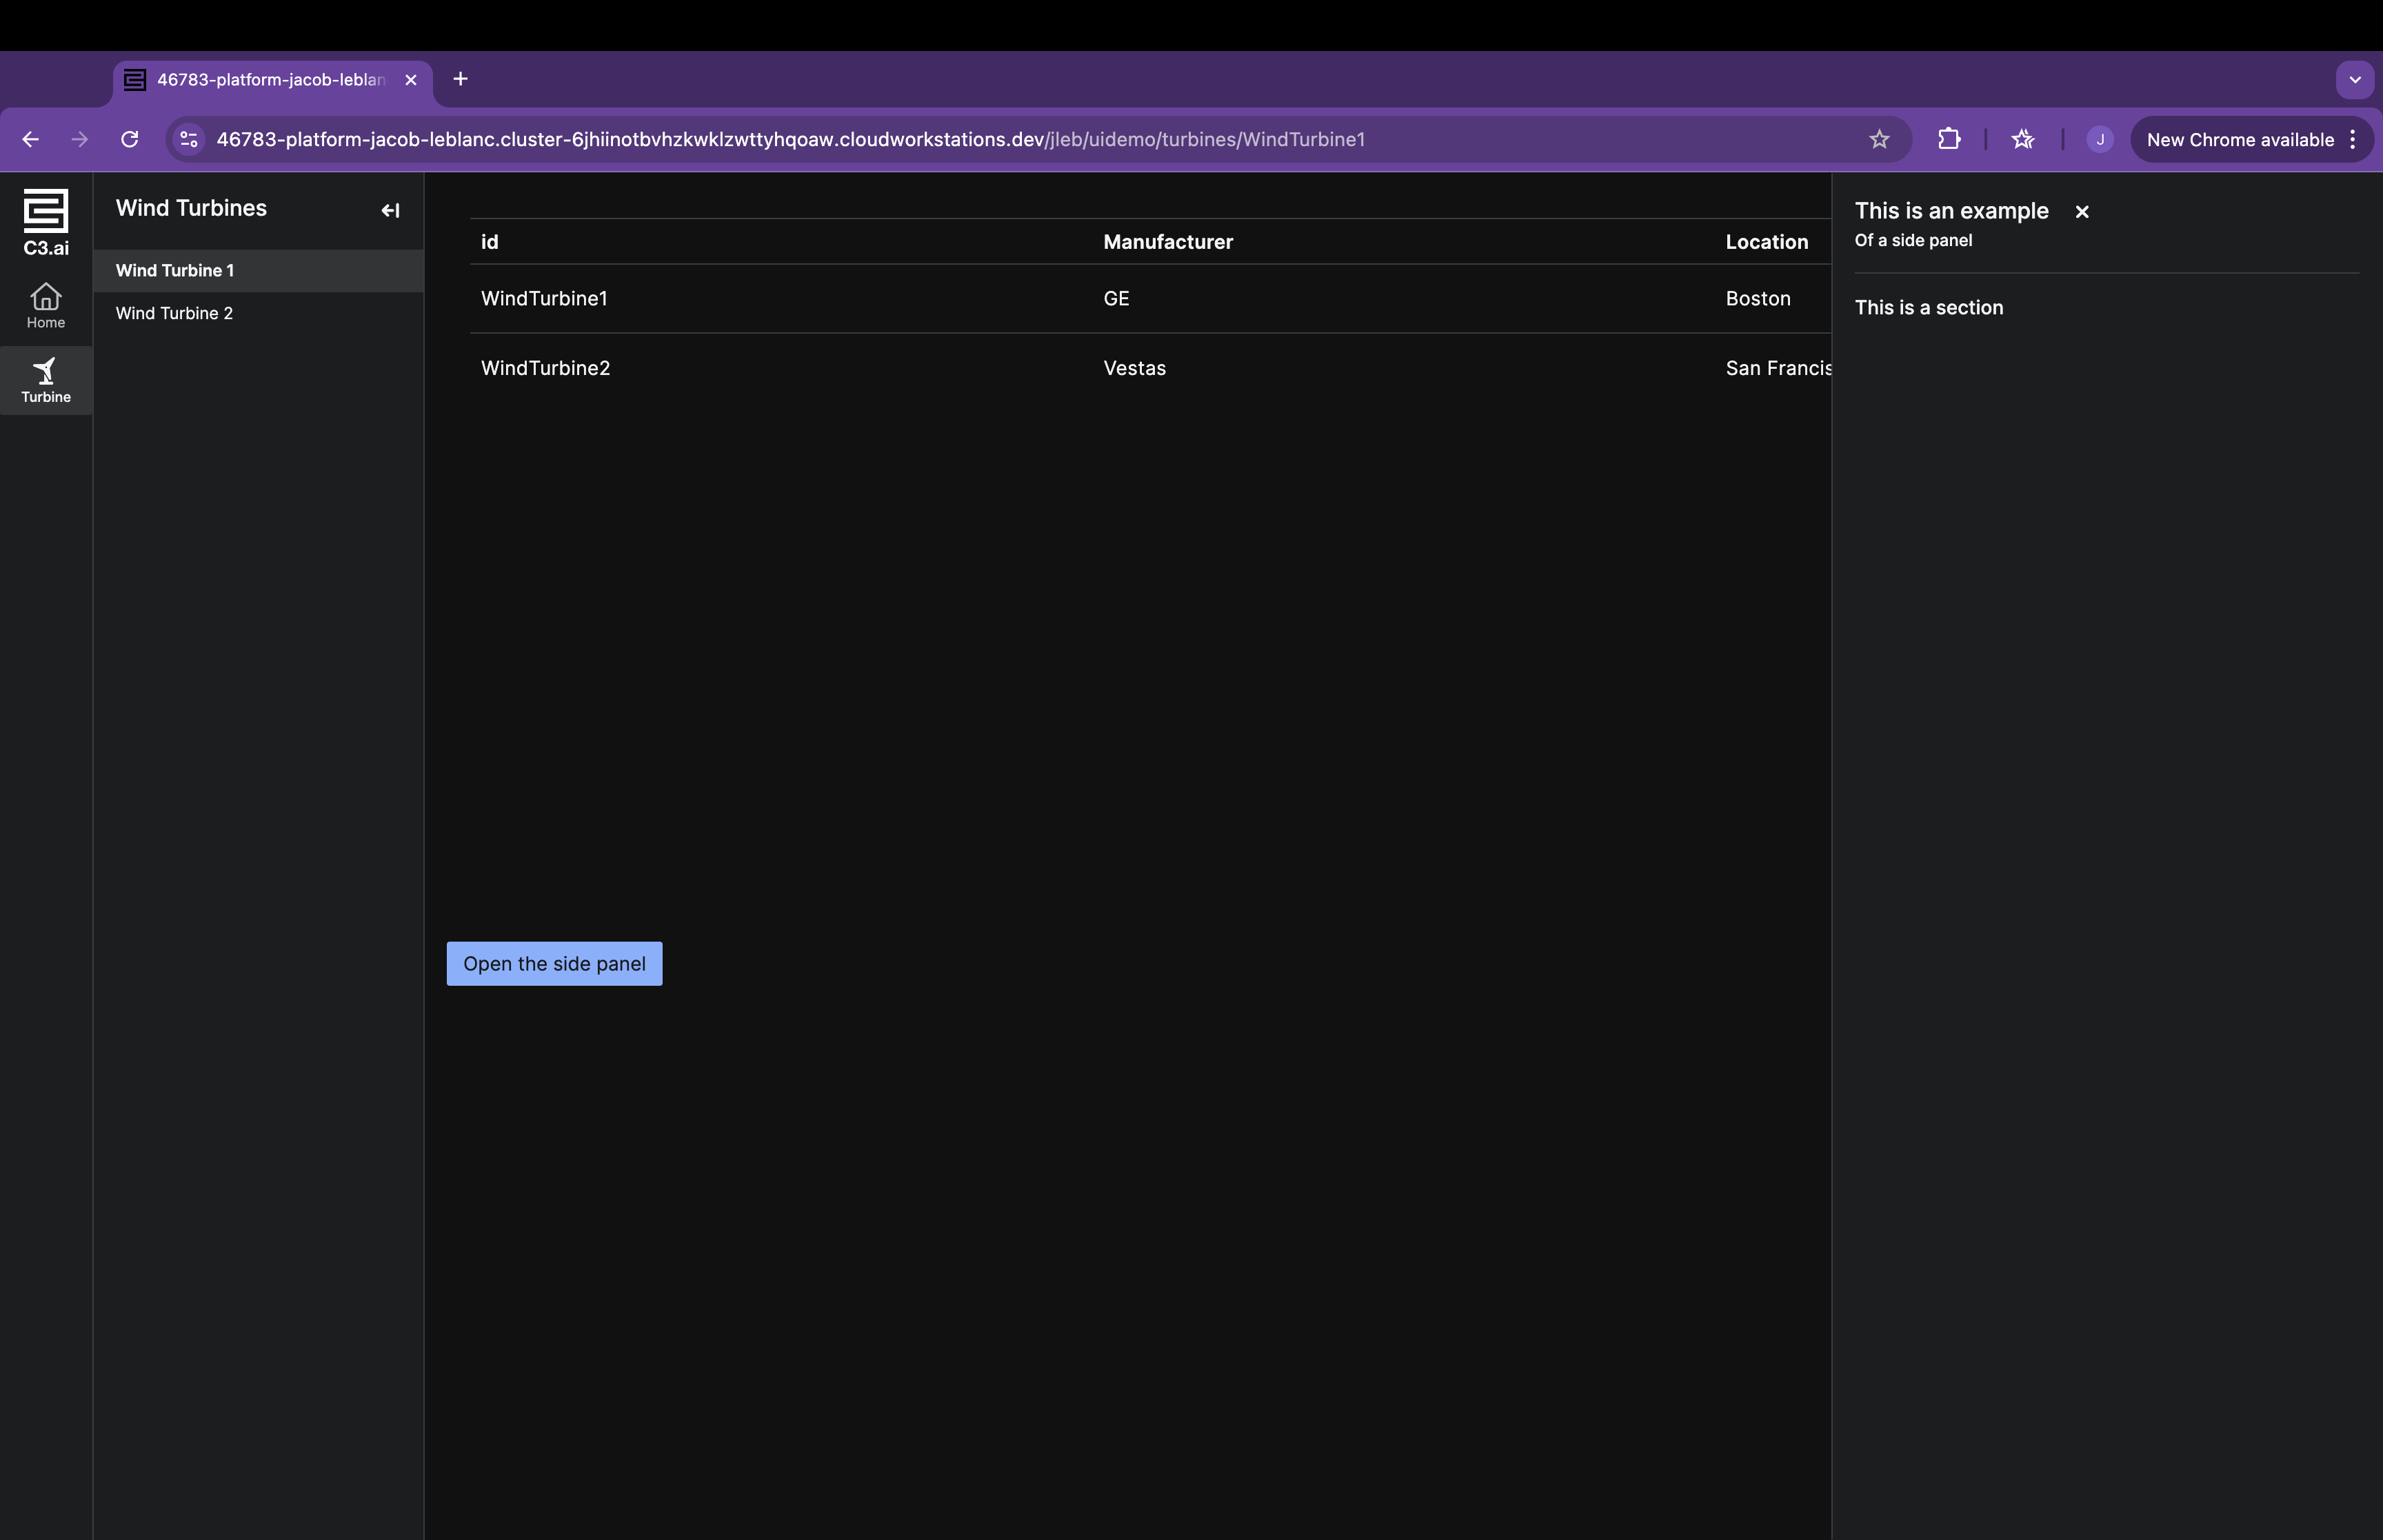
Task: Close the 46783-platform browser tab
Action: [411, 80]
